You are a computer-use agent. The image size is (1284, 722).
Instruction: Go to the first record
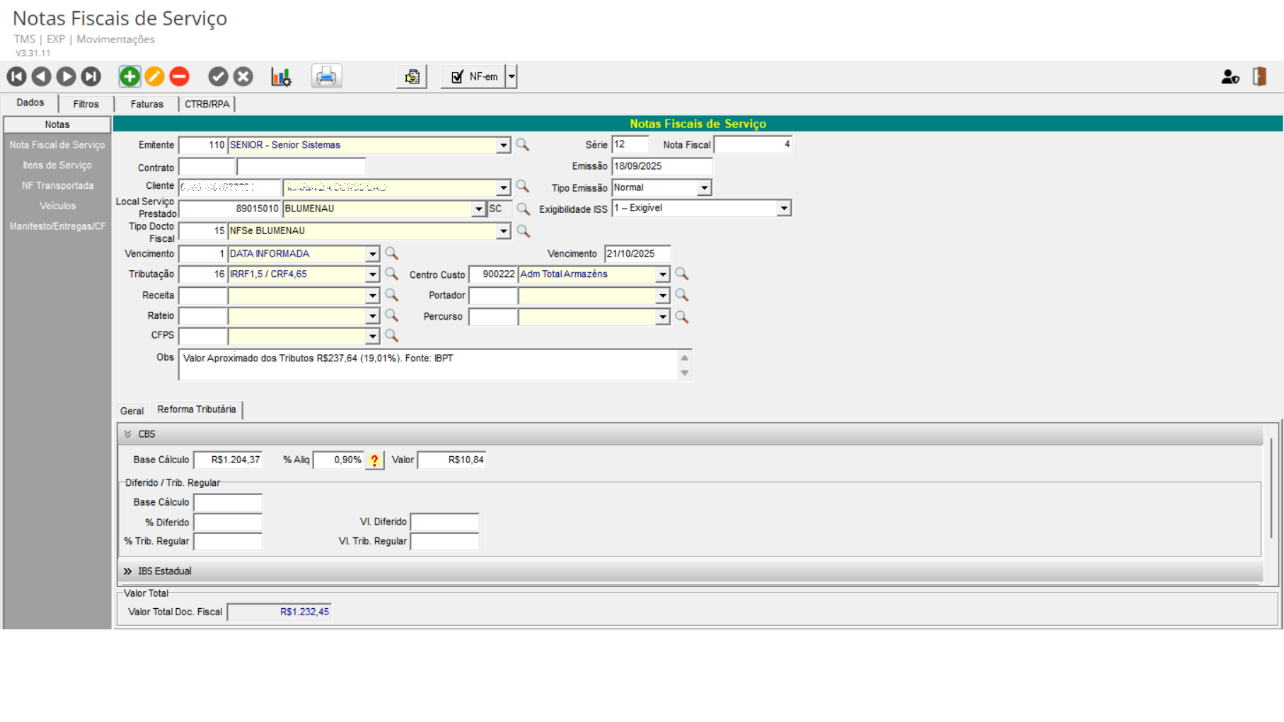(16, 77)
